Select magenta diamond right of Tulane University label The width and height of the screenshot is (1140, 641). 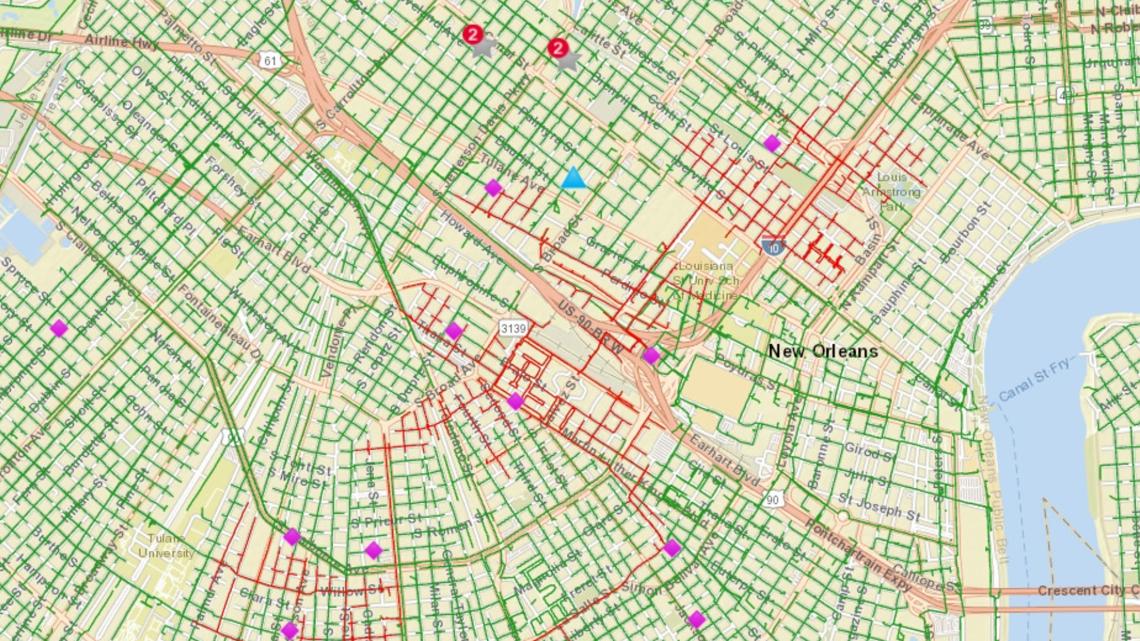coord(292,537)
